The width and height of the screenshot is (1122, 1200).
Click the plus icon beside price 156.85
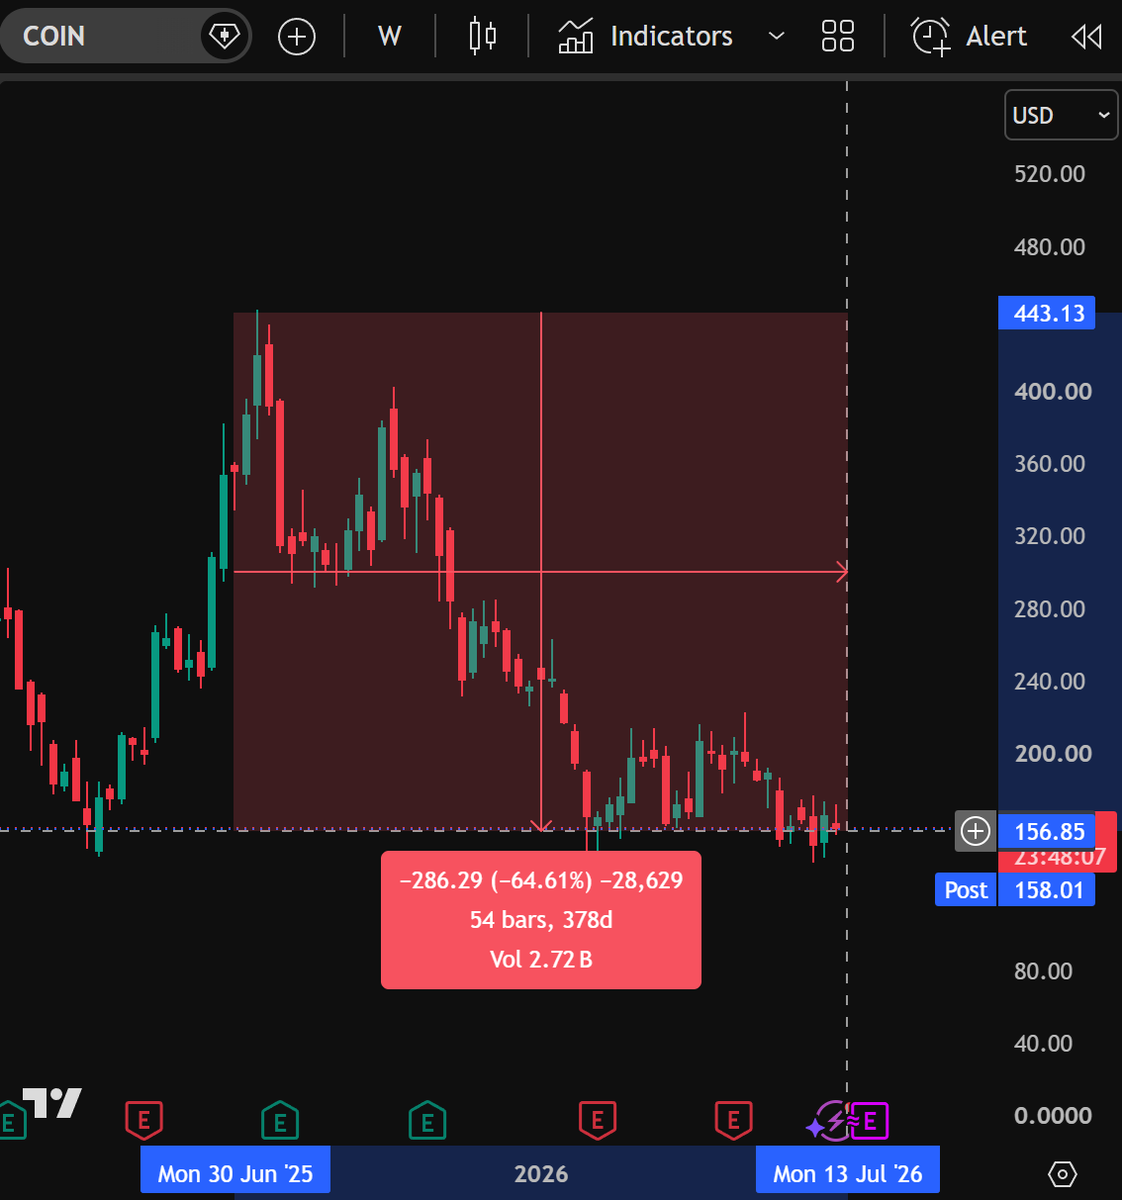(x=975, y=831)
